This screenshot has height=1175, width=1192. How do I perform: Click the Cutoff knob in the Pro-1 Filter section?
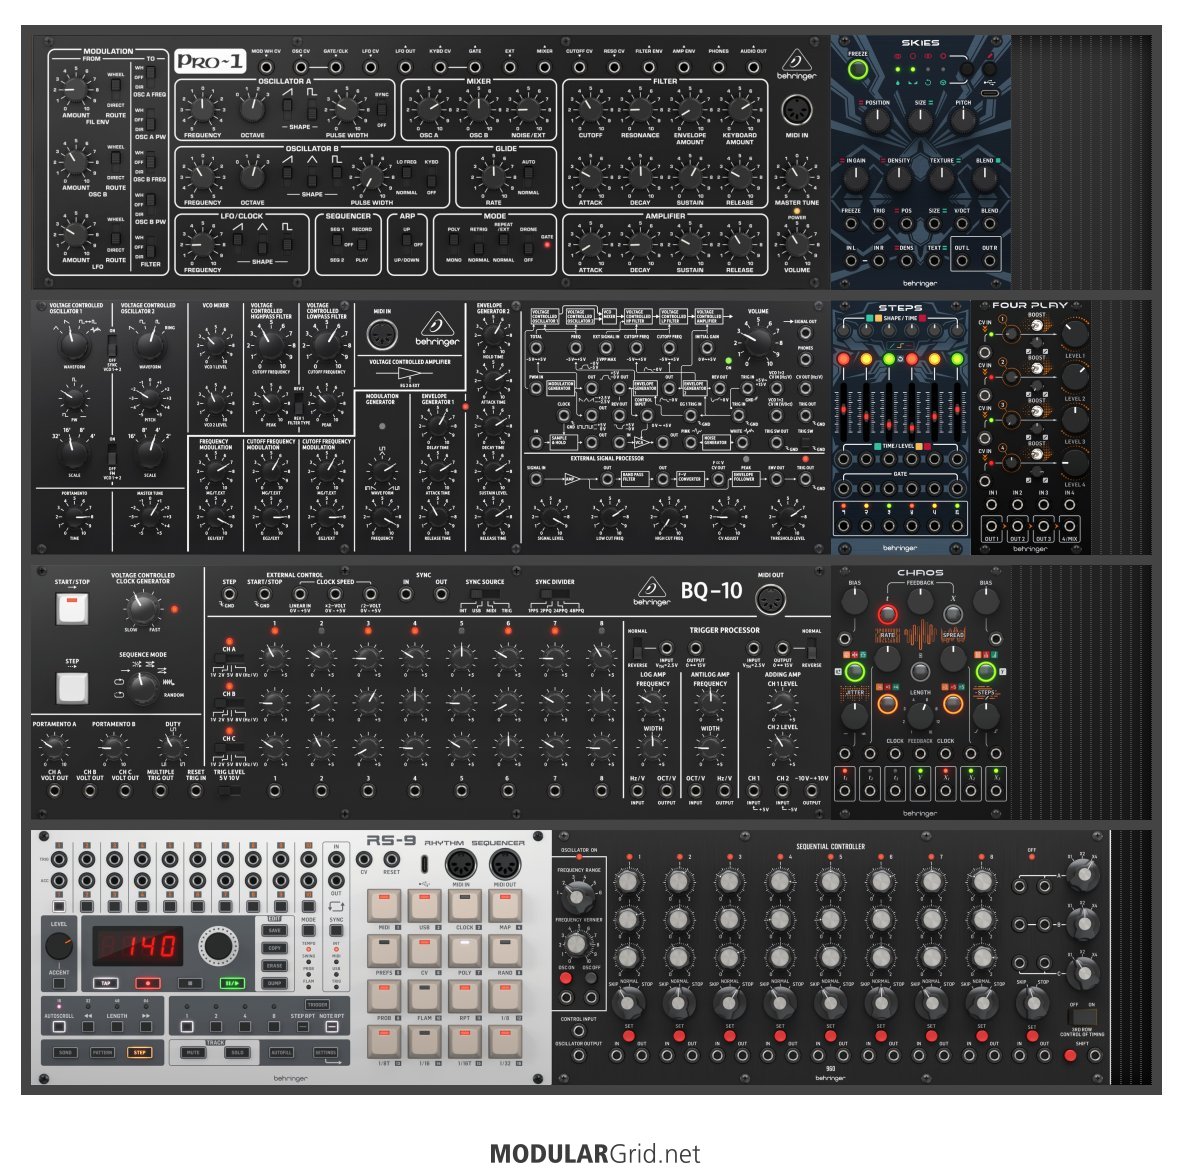tap(590, 110)
